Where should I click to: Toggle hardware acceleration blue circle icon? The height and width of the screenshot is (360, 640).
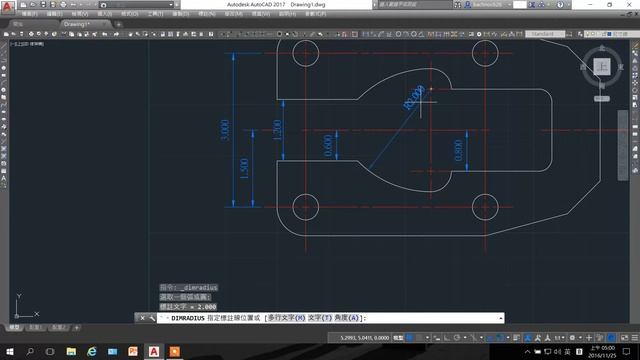point(611,338)
